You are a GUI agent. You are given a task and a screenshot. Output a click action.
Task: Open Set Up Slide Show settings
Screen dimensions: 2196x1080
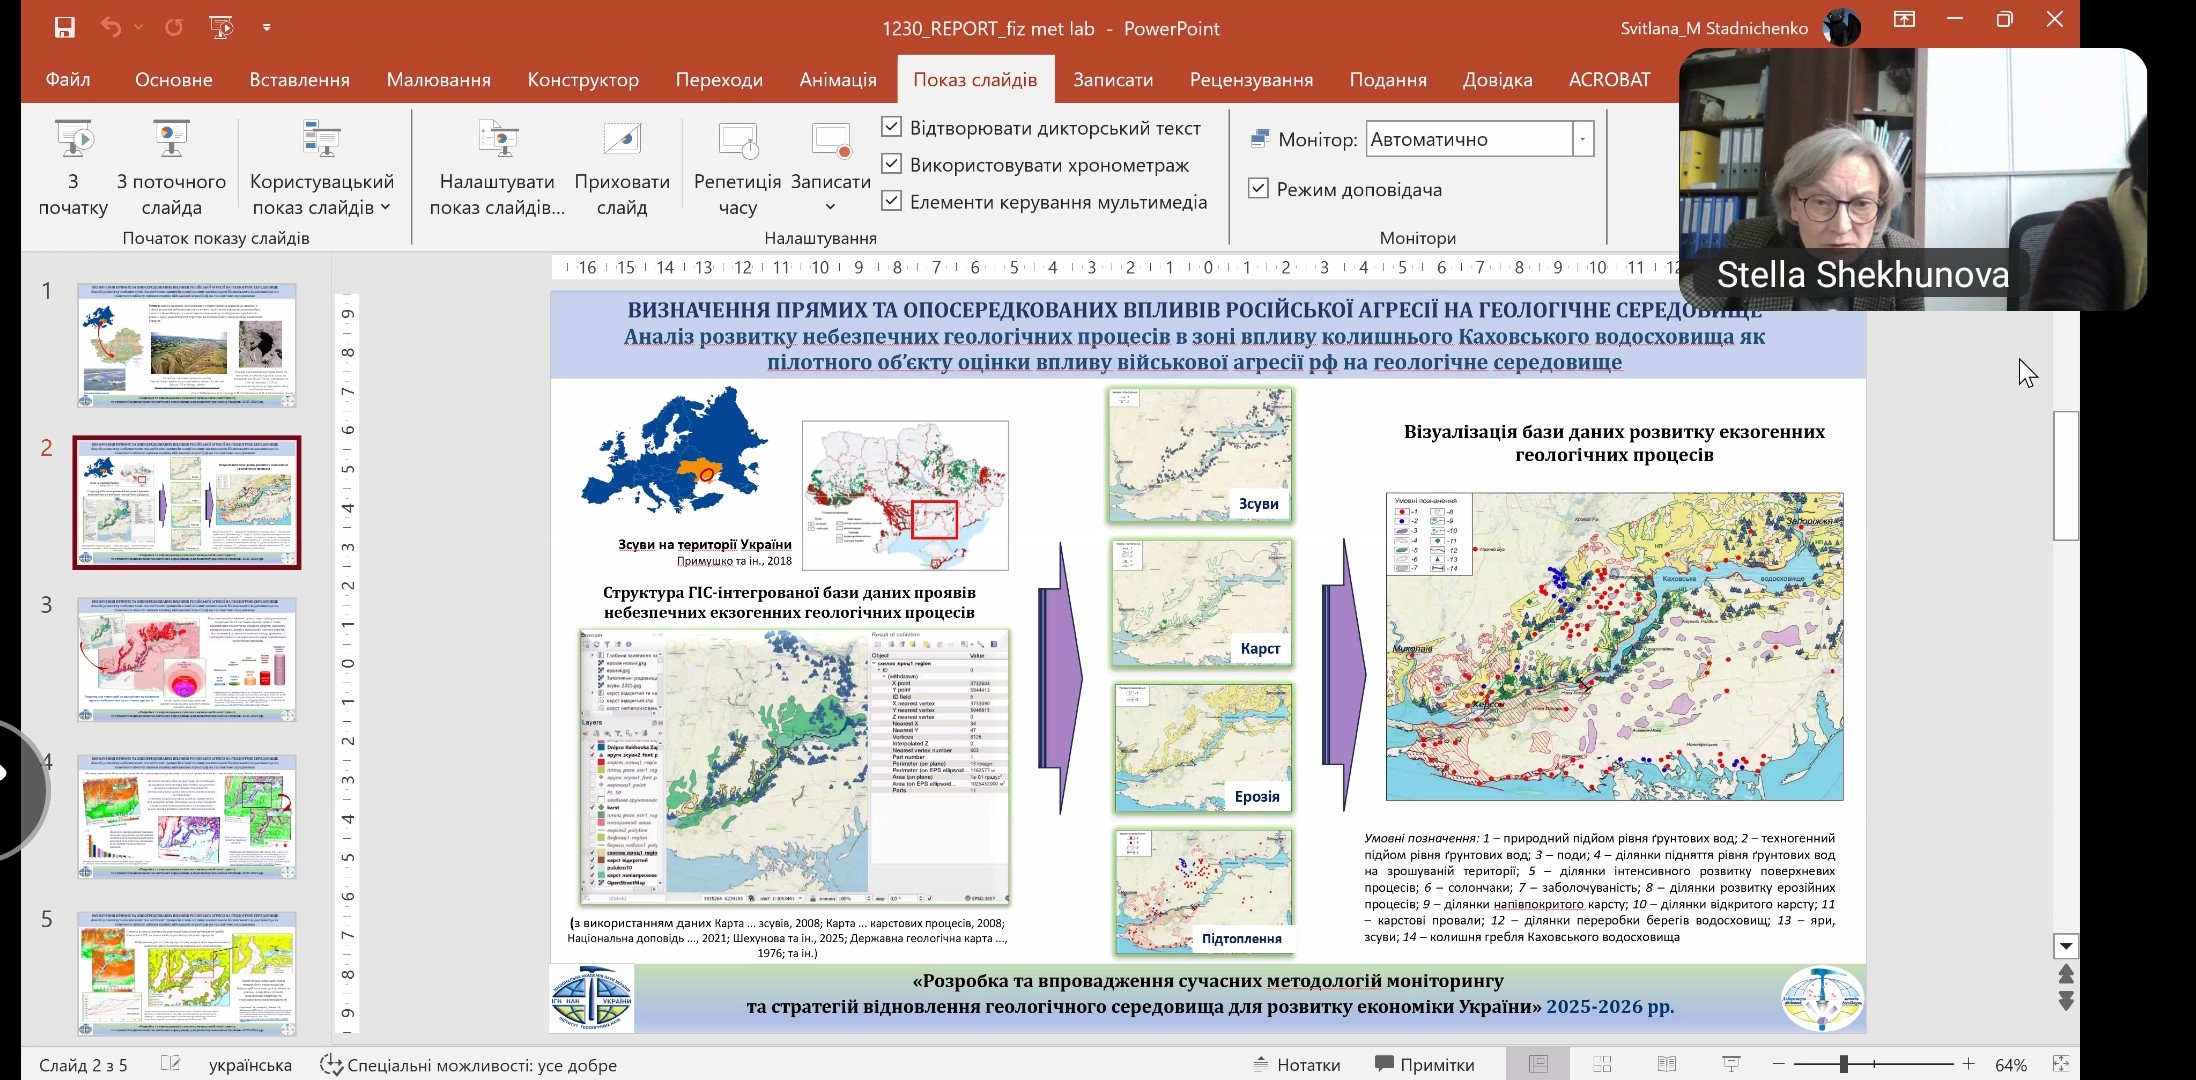497,140
